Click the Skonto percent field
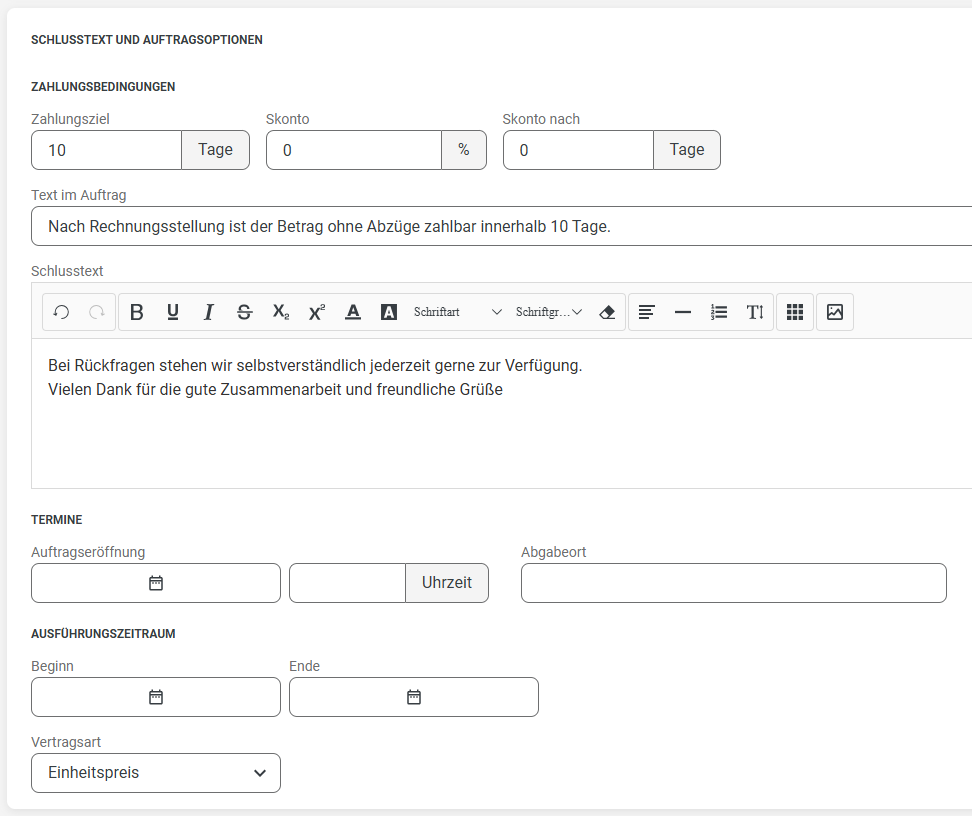 tap(354, 150)
